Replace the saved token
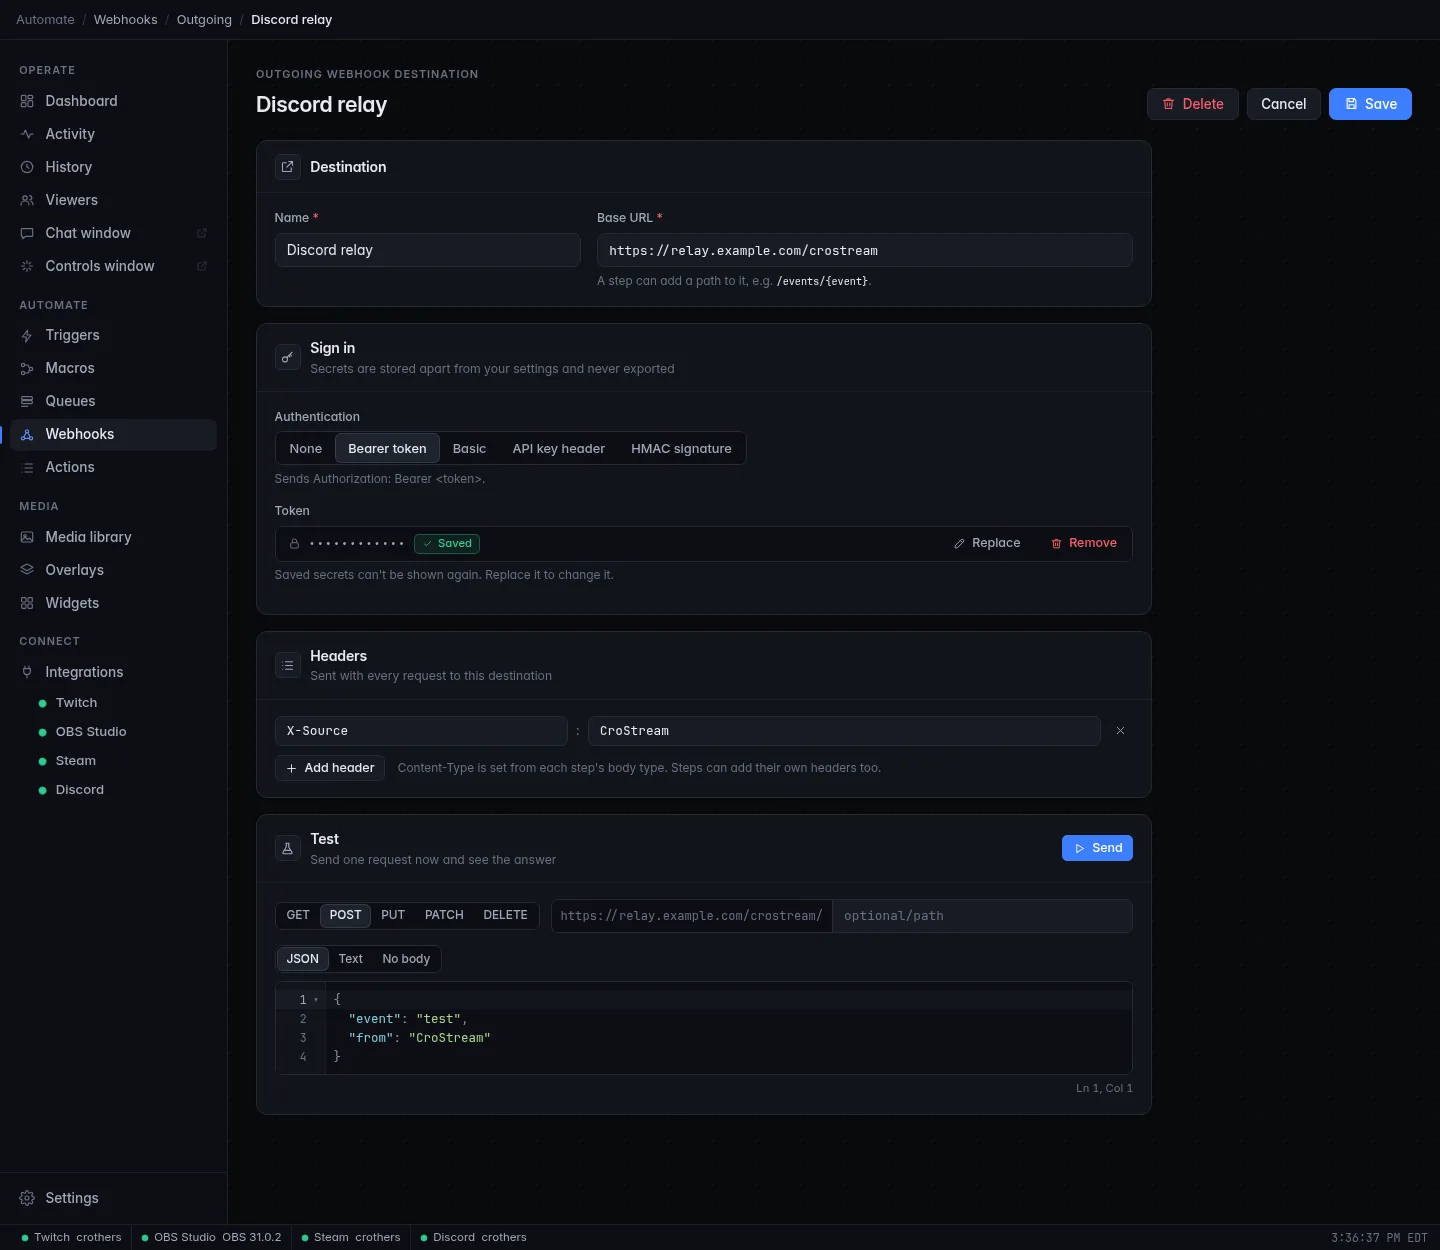This screenshot has height=1250, width=1440. pos(987,543)
